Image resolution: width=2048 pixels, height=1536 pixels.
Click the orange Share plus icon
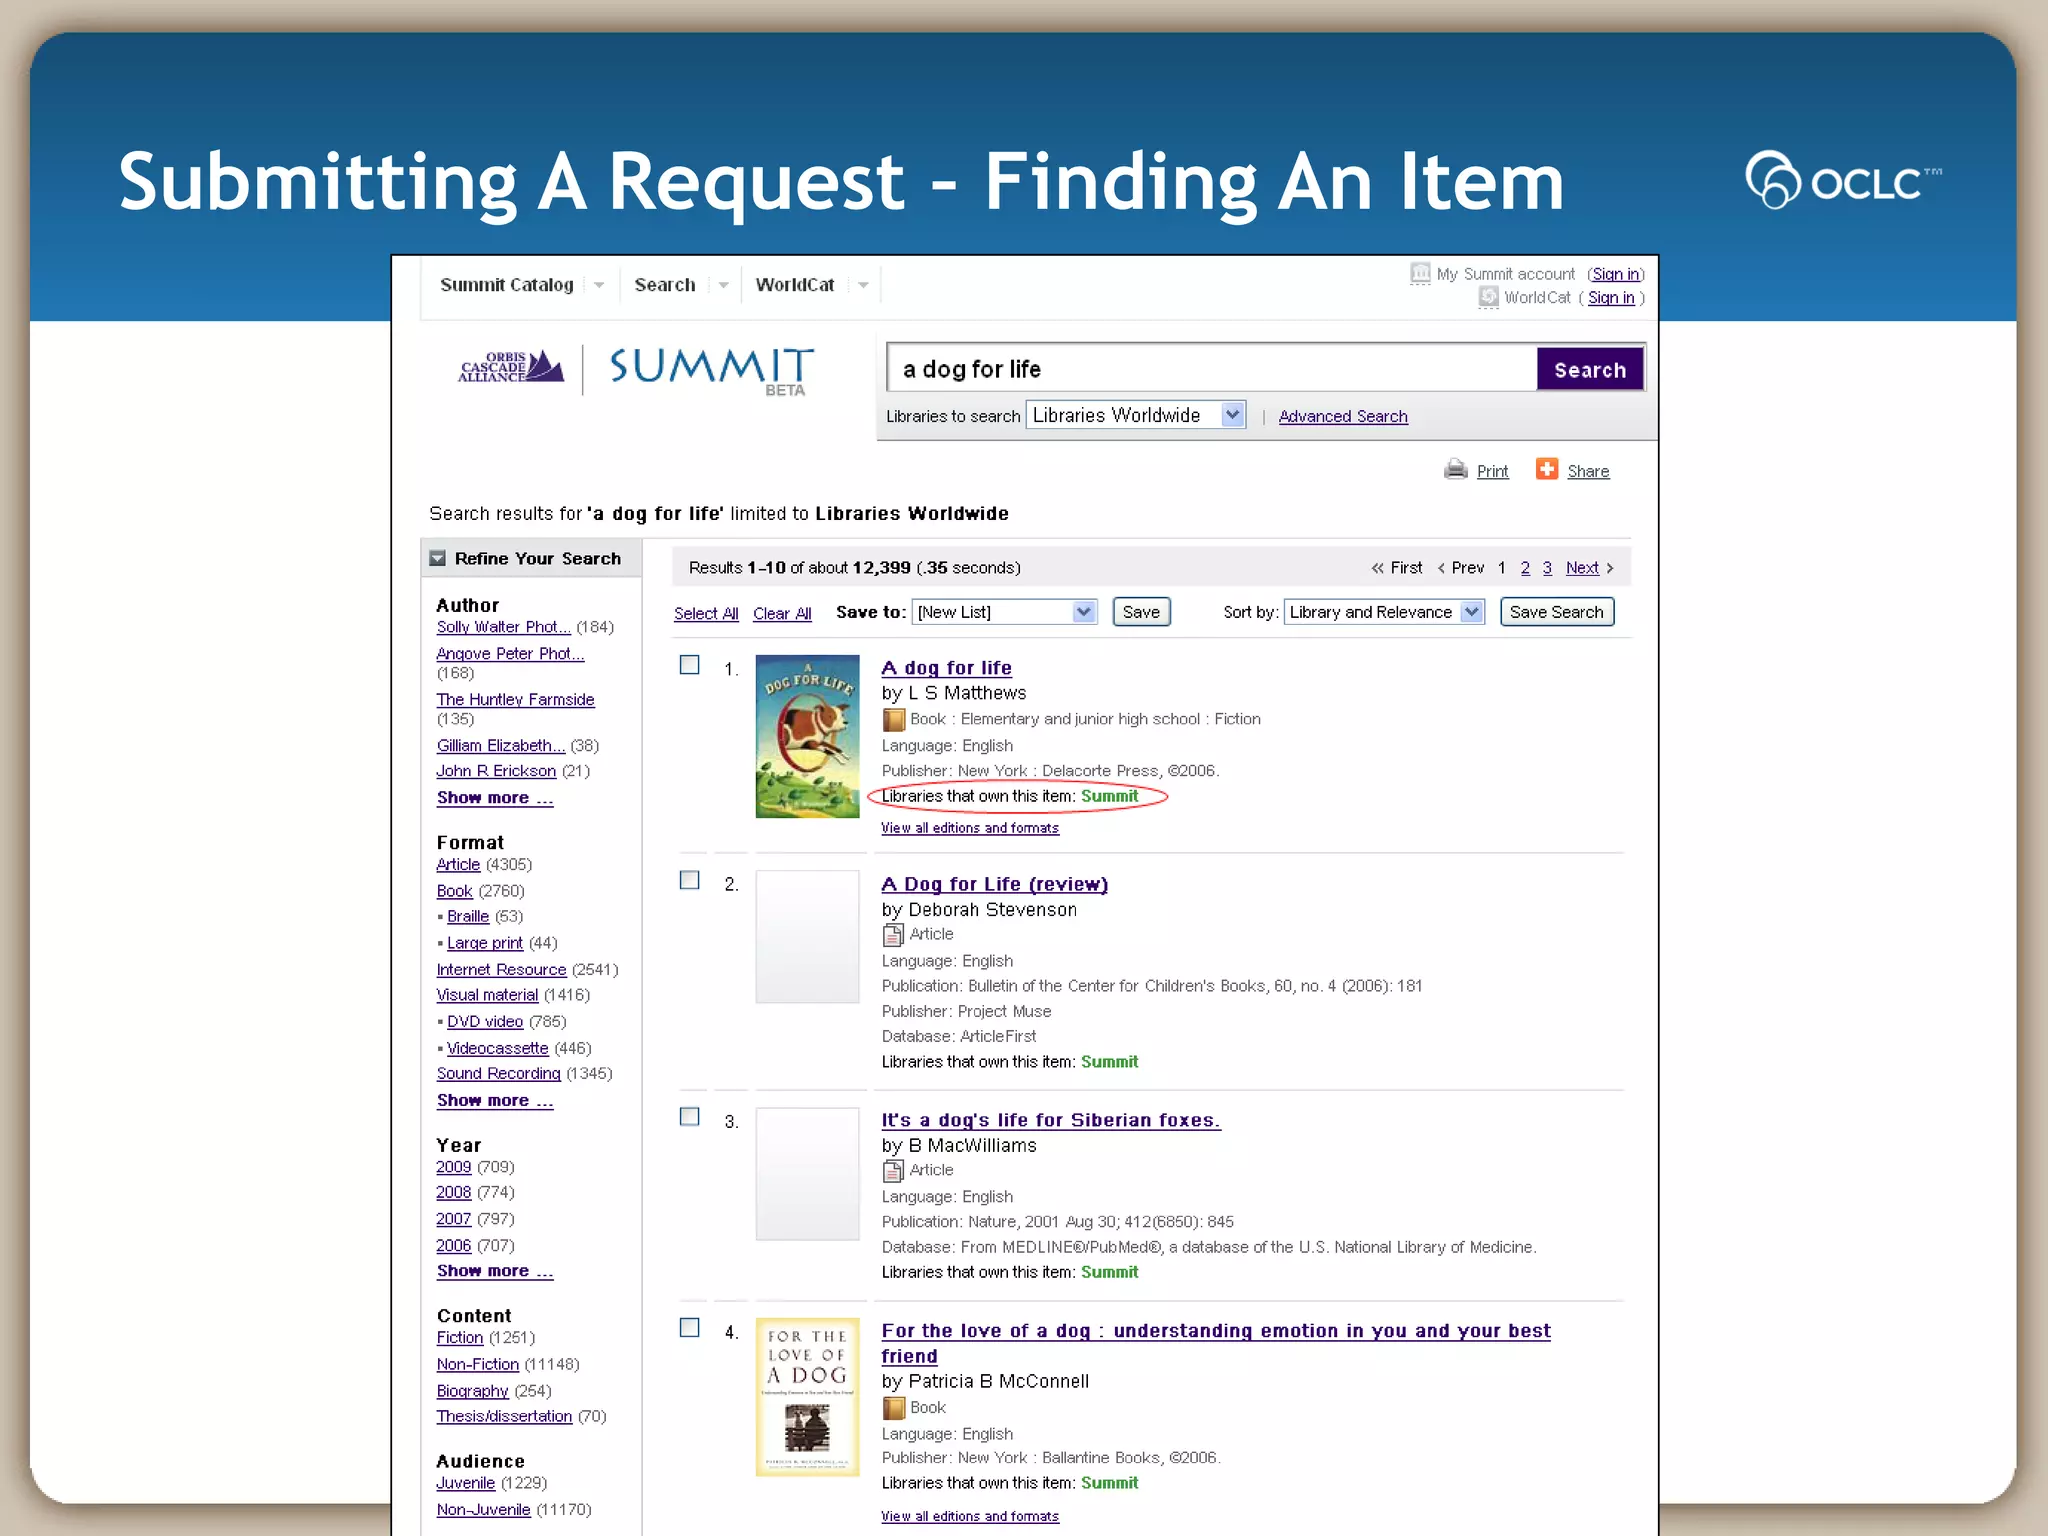pyautogui.click(x=1546, y=469)
